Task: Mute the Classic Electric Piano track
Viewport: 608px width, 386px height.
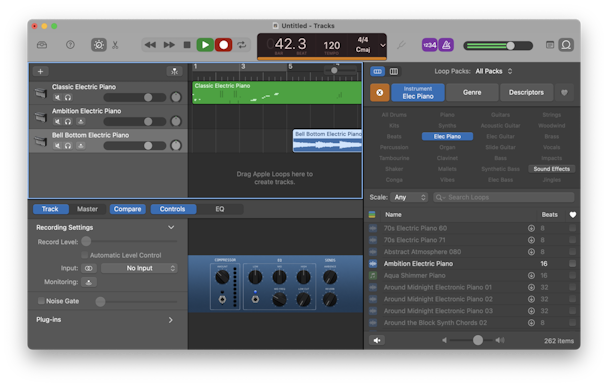Action: point(57,97)
